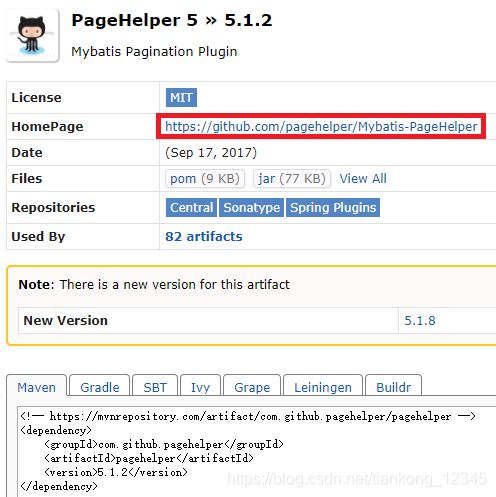The height and width of the screenshot is (497, 496).
Task: Click the HomePage row label
Action: pyautogui.click(x=47, y=127)
